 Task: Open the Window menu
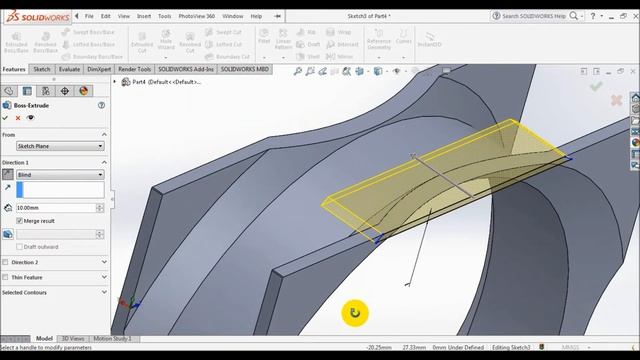click(233, 16)
